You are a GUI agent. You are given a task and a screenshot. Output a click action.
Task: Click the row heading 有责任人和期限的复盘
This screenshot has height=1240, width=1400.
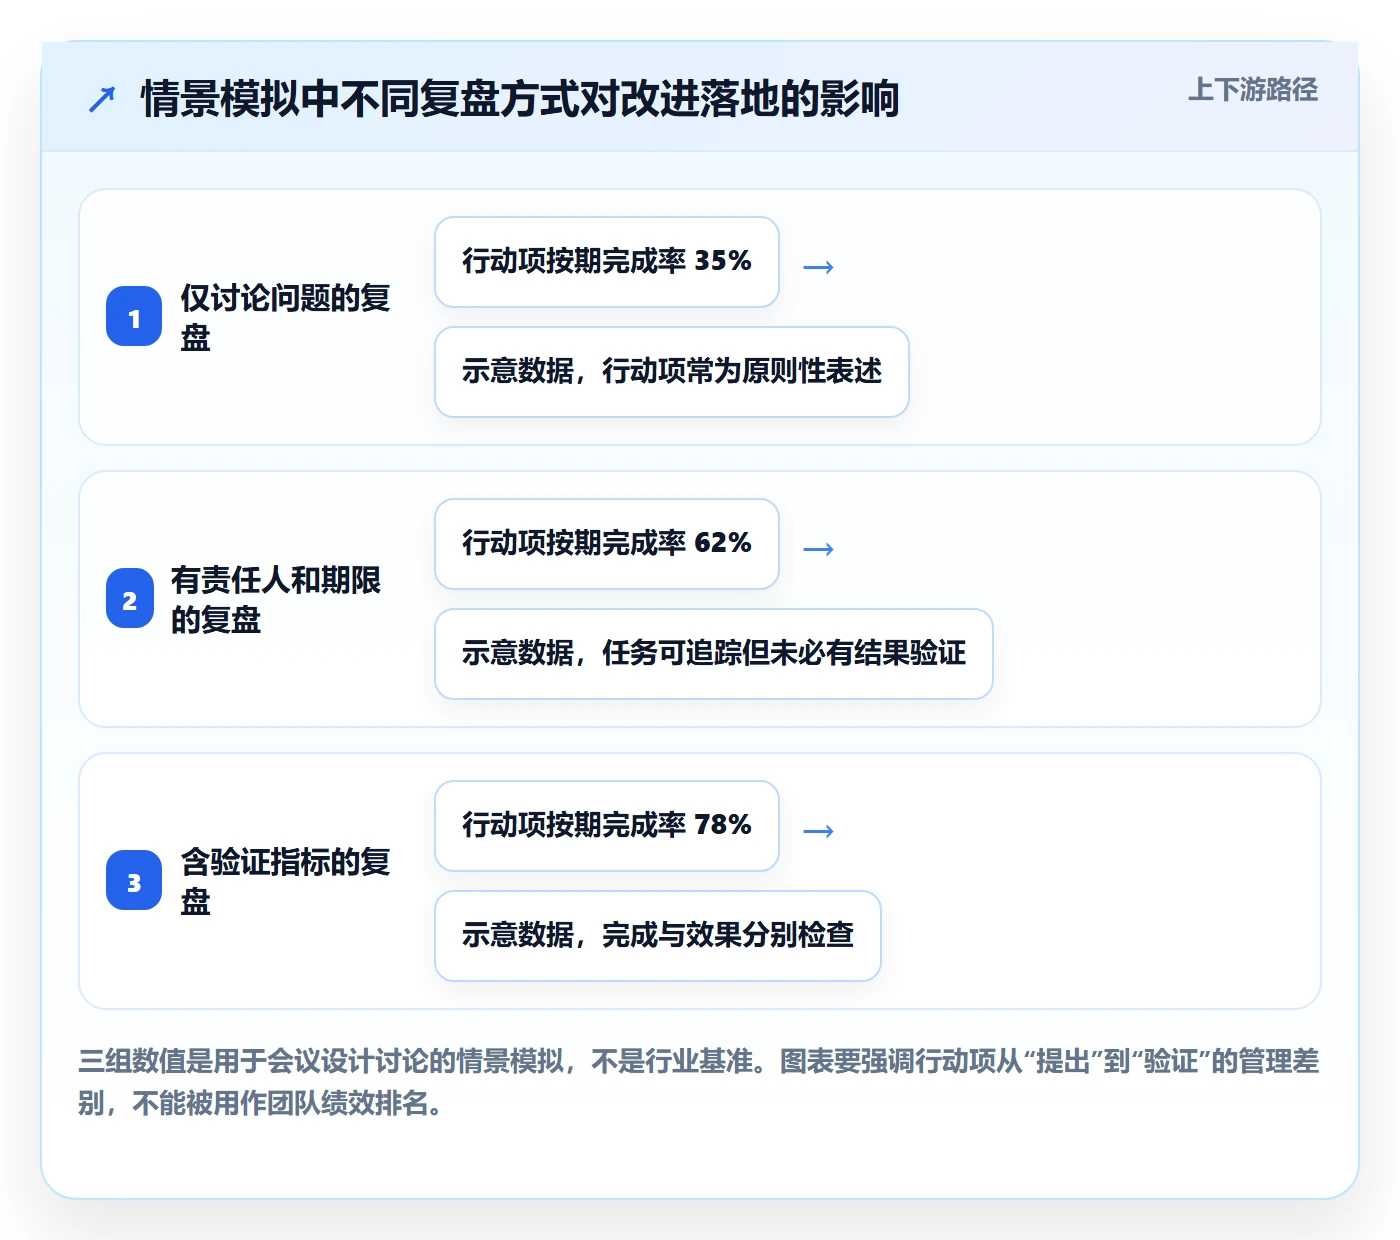(276, 599)
